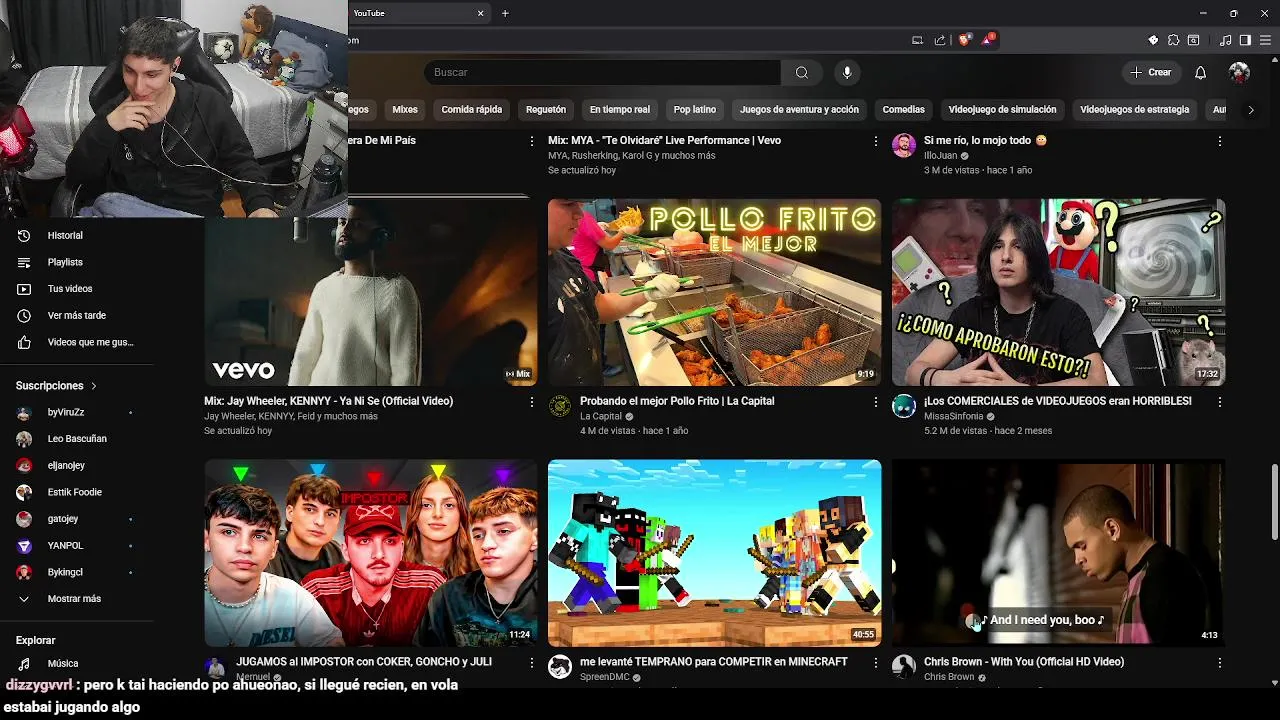
Task: Open options for Jay Wheeler mix
Action: pos(531,402)
